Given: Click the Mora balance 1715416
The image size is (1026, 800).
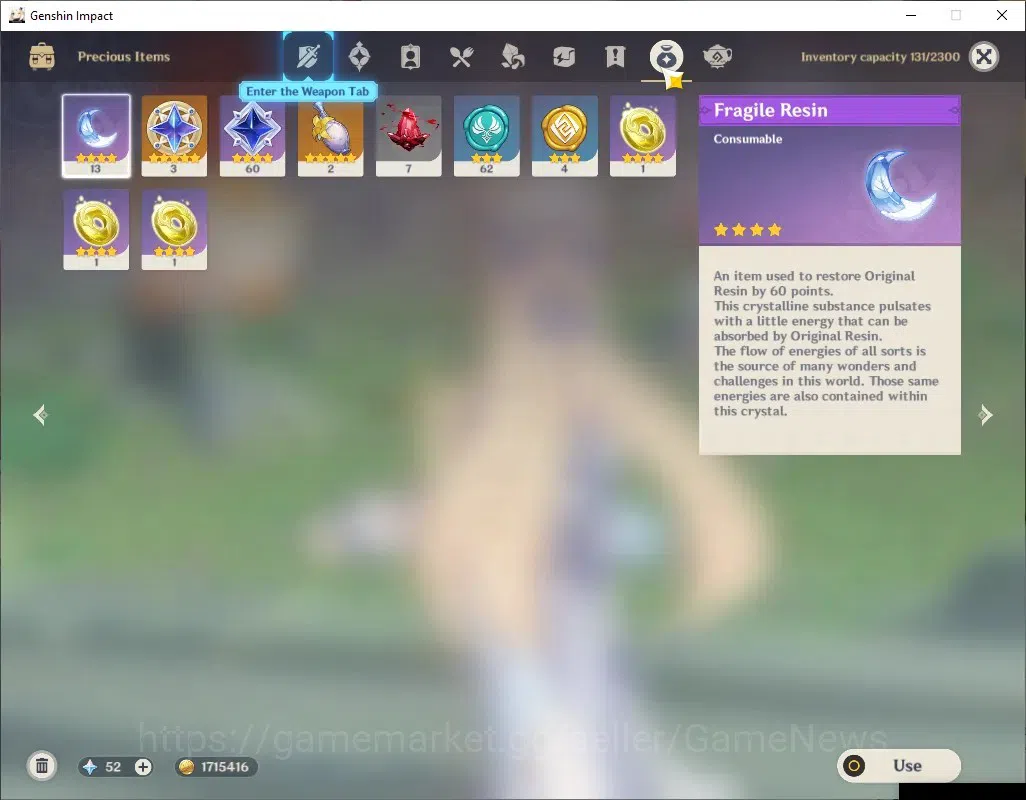Looking at the screenshot, I should point(224,767).
